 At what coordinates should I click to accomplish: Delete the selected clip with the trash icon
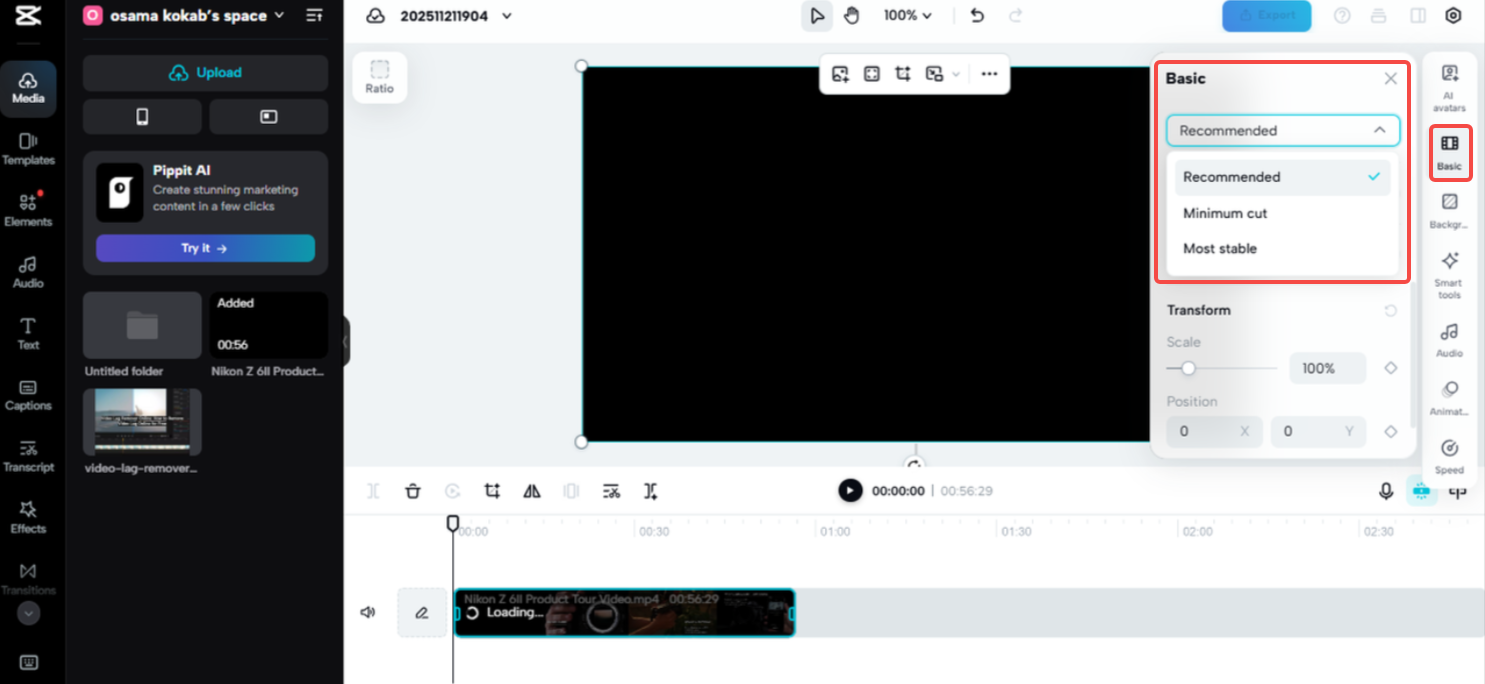tap(412, 491)
